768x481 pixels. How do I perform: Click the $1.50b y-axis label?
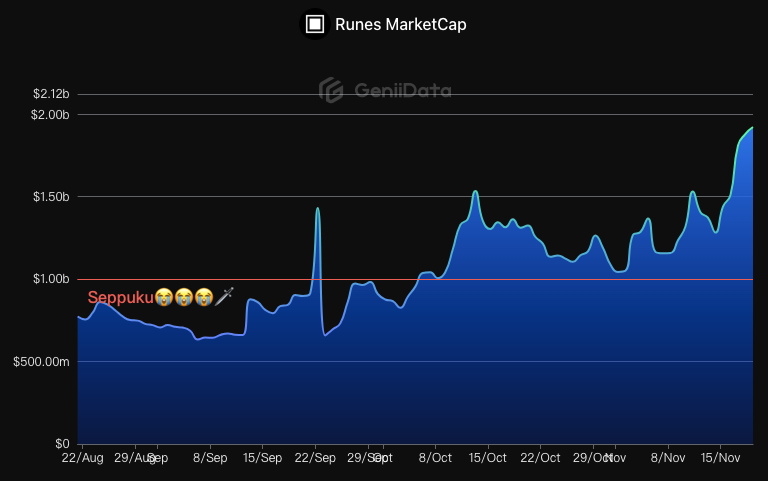pyautogui.click(x=51, y=197)
